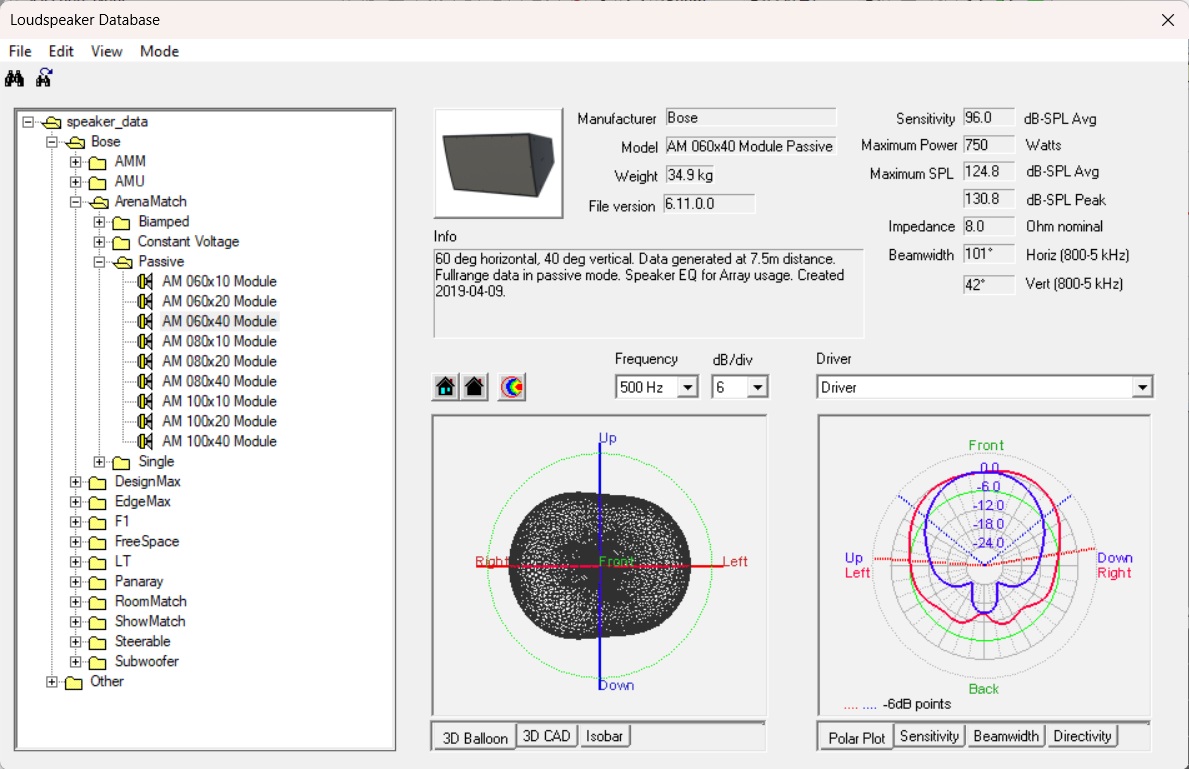Expand the Subwoofer folder
This screenshot has width=1189, height=769.
pyautogui.click(x=75, y=661)
